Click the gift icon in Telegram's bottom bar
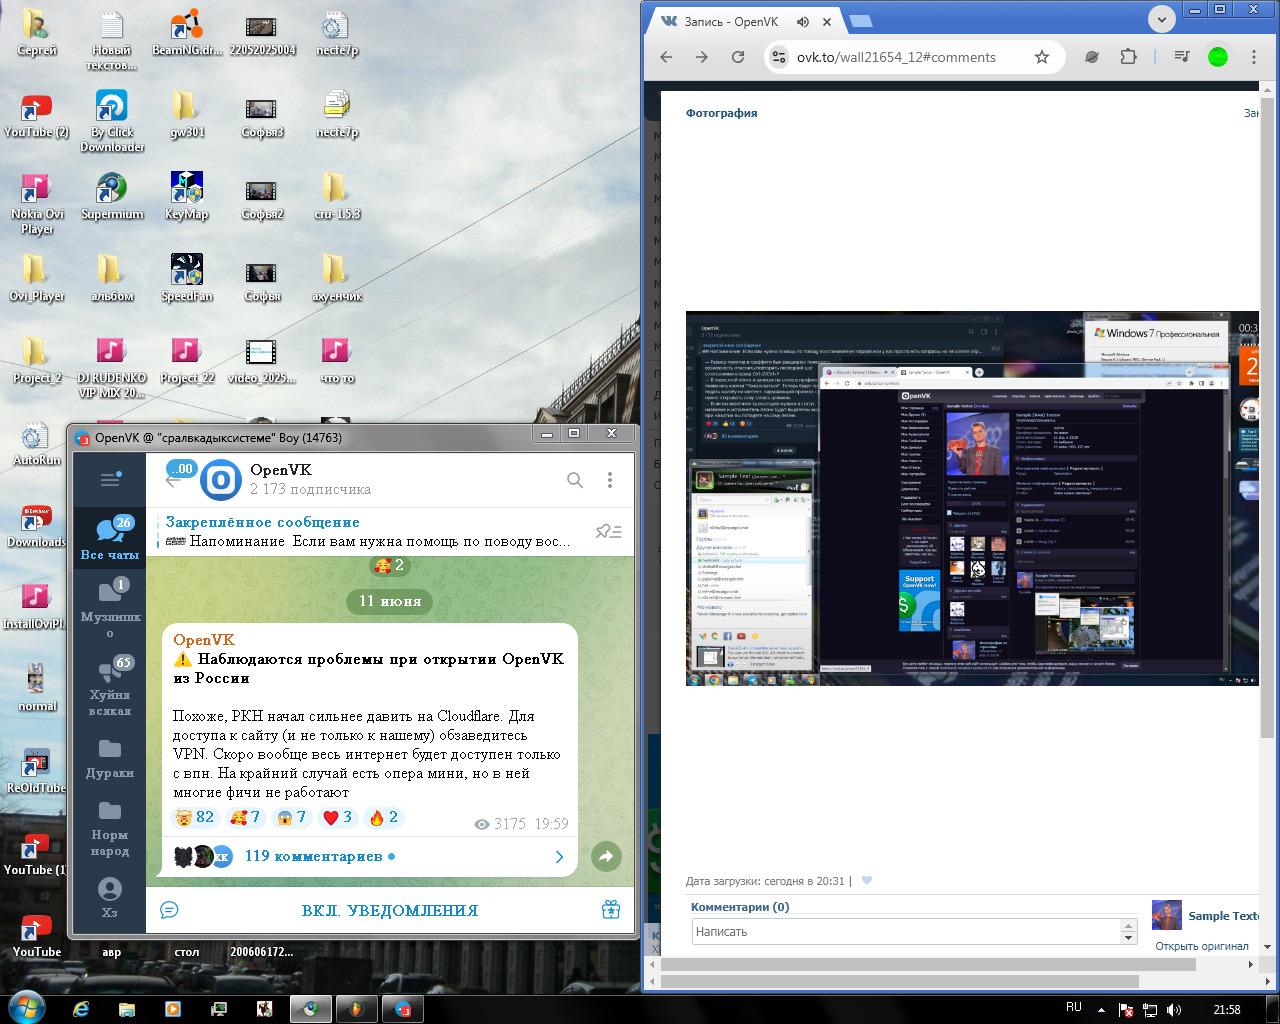This screenshot has height=1024, width=1280. (x=611, y=910)
